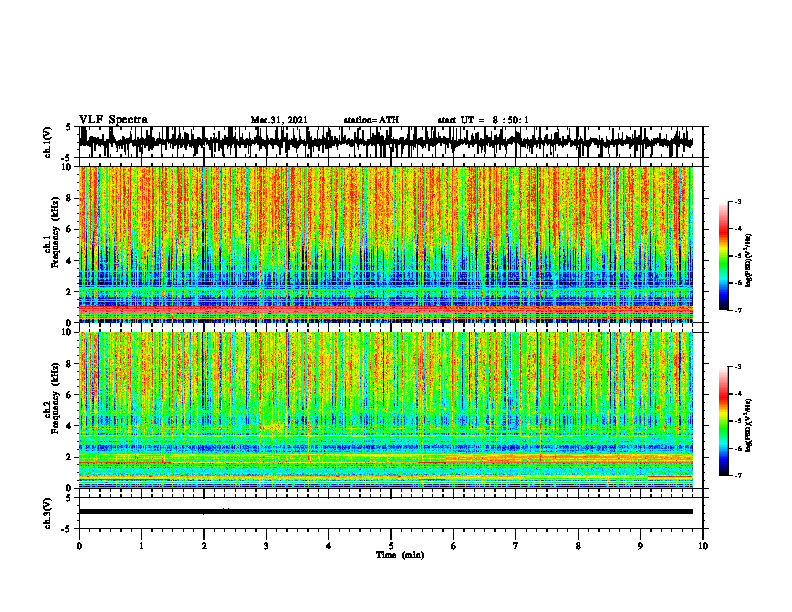Click the ch.3 flat black voltage trace
This screenshot has width=792, height=612.
tap(385, 512)
